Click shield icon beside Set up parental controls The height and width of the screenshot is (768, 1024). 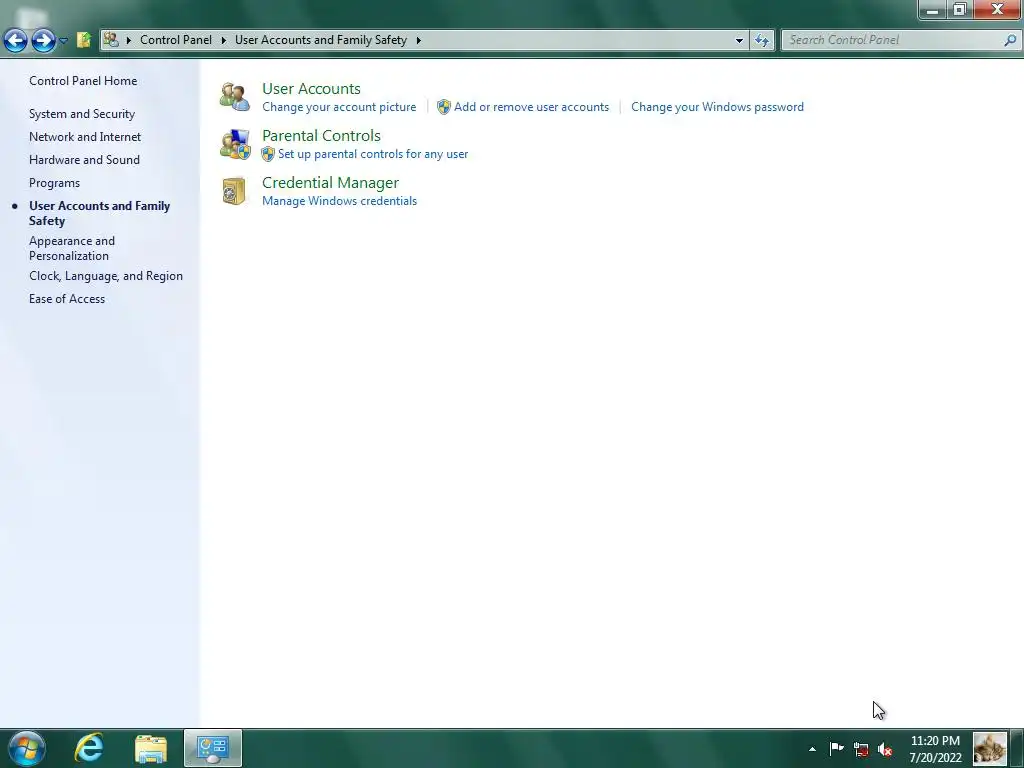(x=268, y=154)
